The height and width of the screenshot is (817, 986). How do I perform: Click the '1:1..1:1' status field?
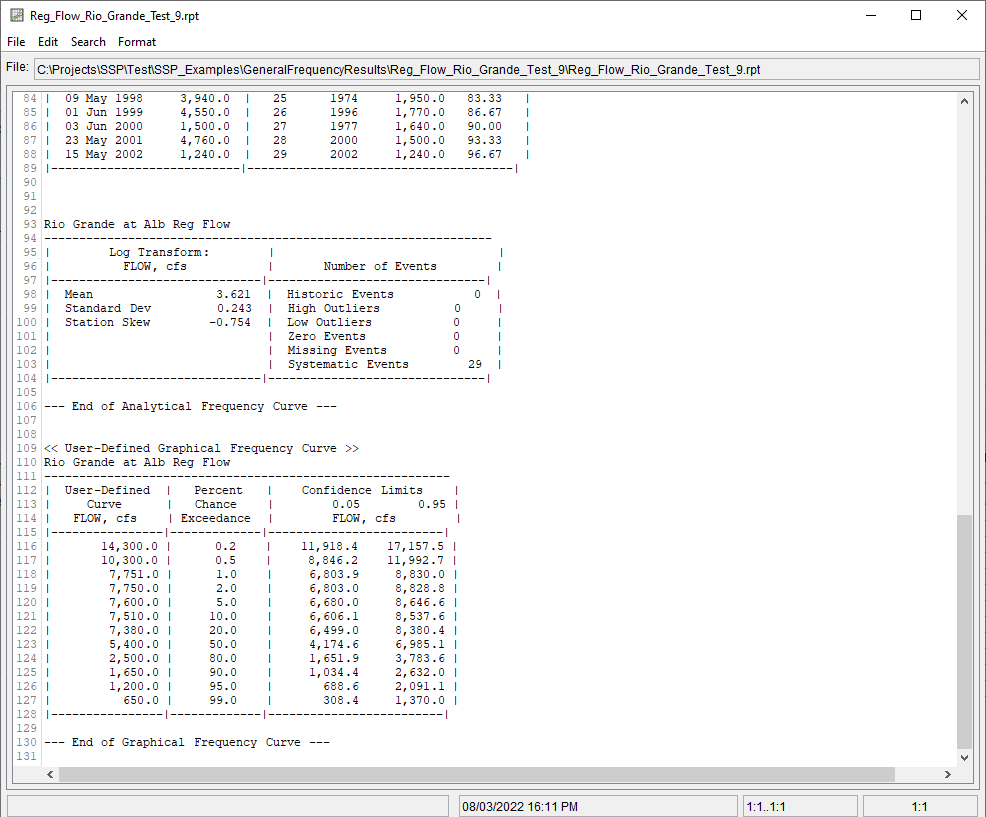point(800,806)
